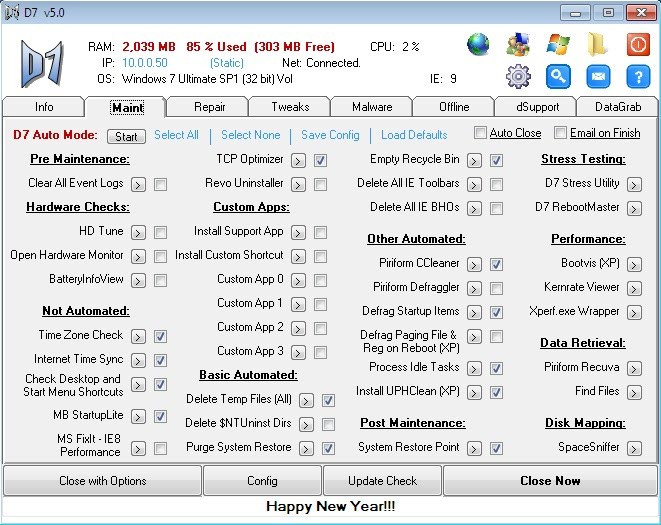Run Clear All Event Logs arrow button
Screen dimensions: 661x525
[138, 184]
